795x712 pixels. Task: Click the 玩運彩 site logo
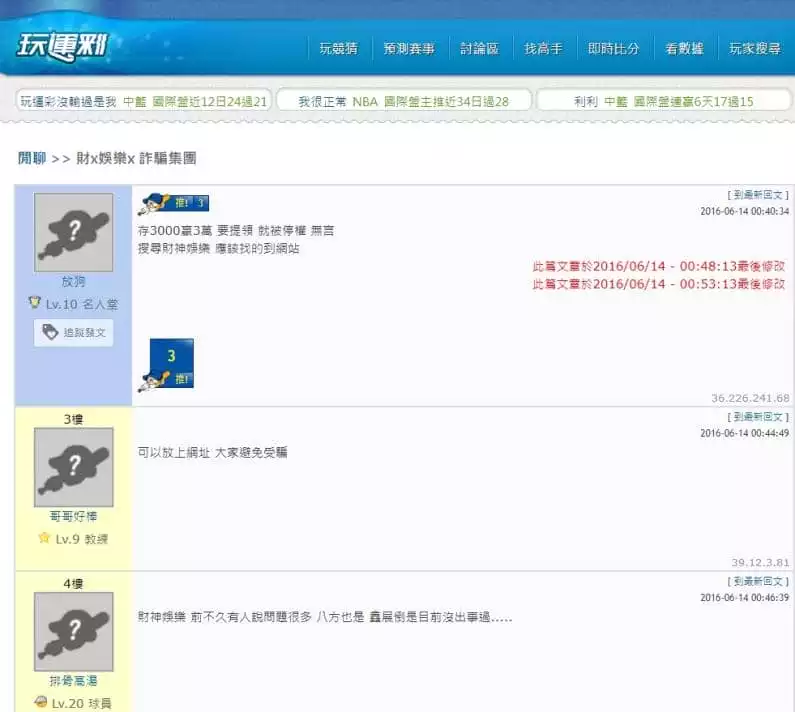coord(62,47)
